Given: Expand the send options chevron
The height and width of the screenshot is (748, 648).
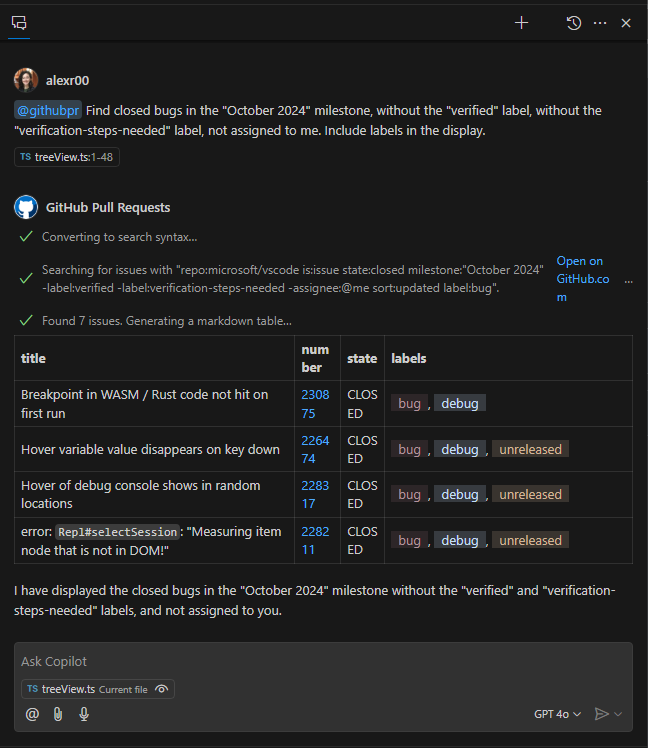Looking at the screenshot, I should coord(619,714).
